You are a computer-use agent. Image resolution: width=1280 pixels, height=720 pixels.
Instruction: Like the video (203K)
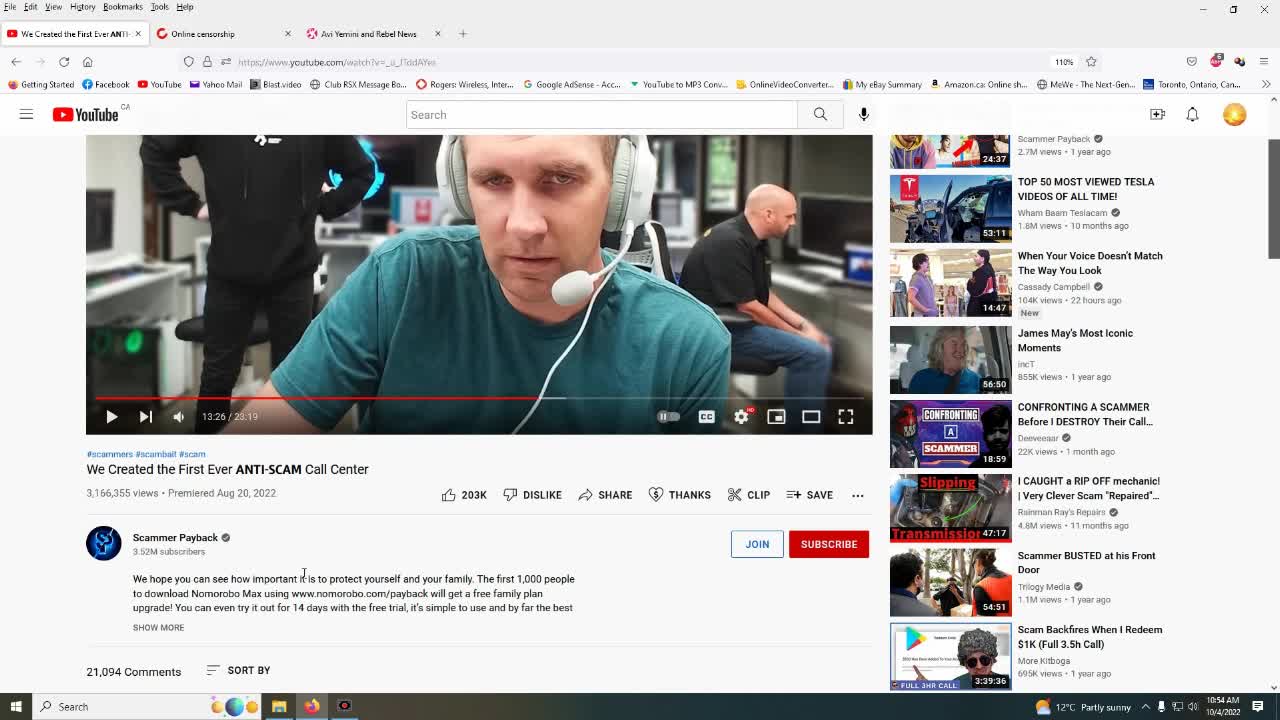[464, 495]
